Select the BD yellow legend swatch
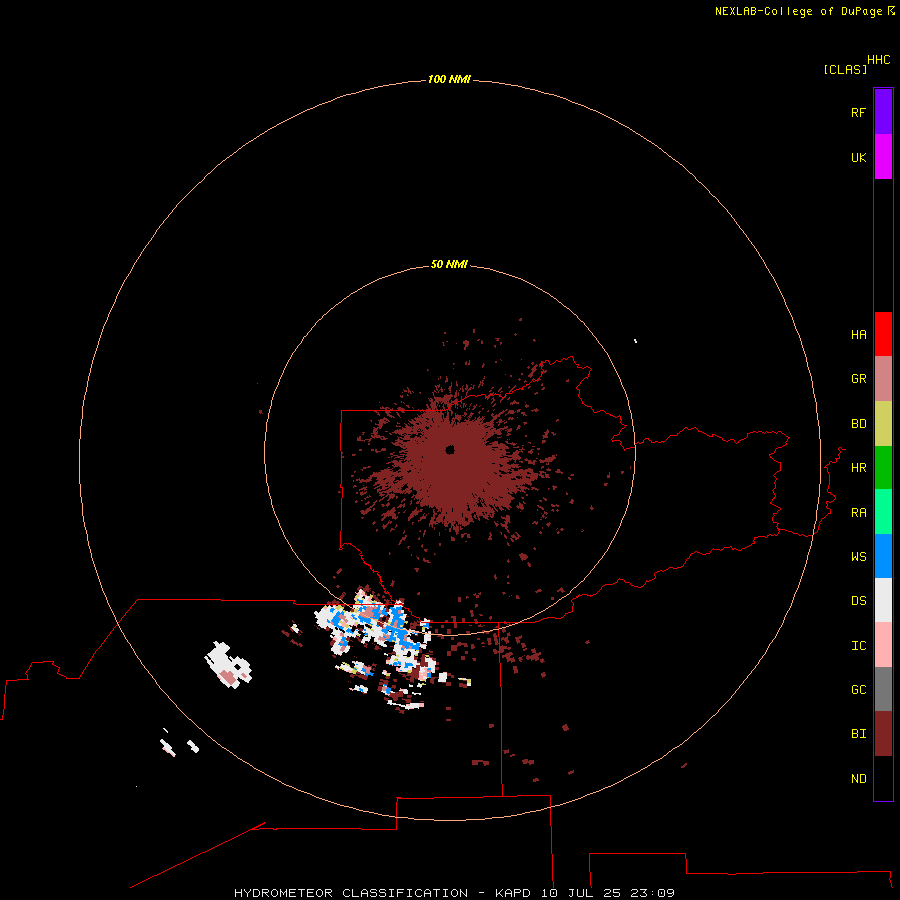Image resolution: width=900 pixels, height=900 pixels. pos(883,424)
